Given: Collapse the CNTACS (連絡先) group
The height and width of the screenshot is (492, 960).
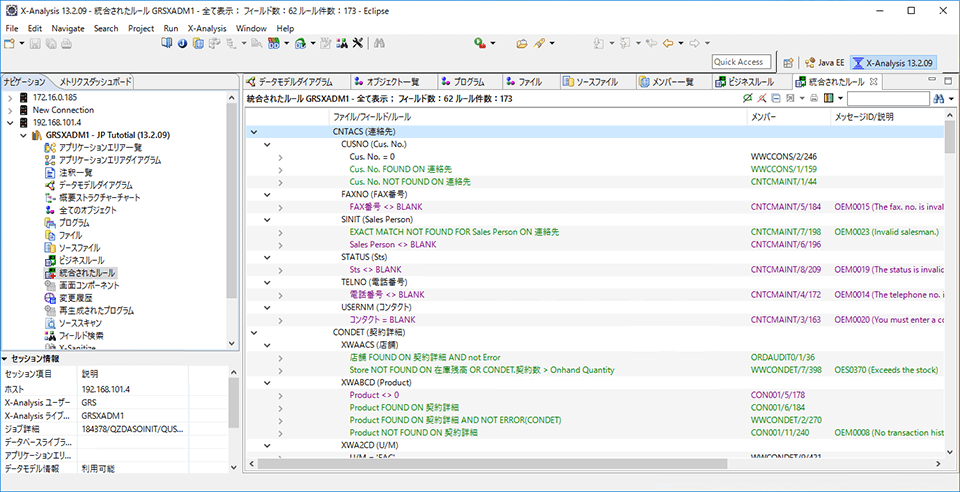Looking at the screenshot, I should tap(254, 132).
